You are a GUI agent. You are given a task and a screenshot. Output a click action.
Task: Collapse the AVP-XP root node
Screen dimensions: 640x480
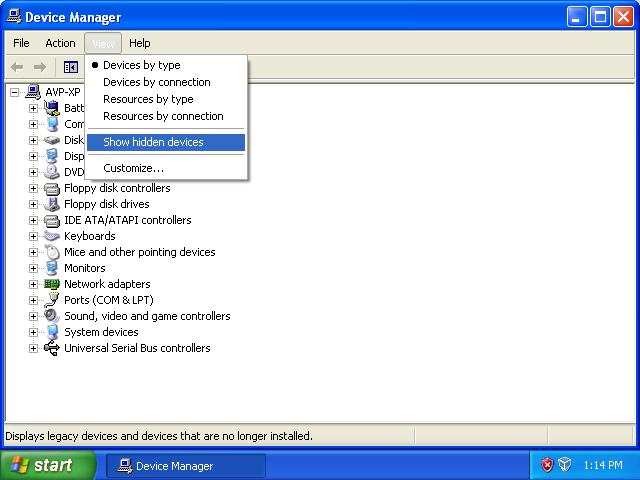tap(15, 92)
